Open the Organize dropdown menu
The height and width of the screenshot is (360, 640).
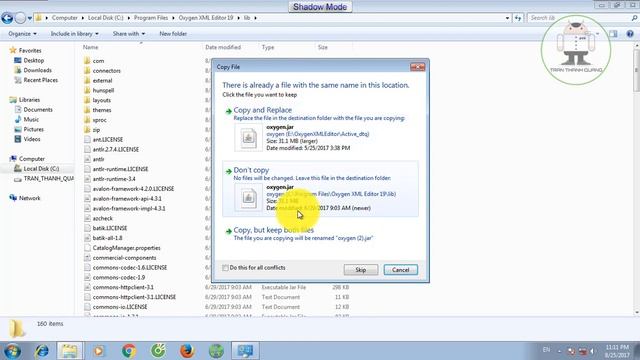point(22,34)
